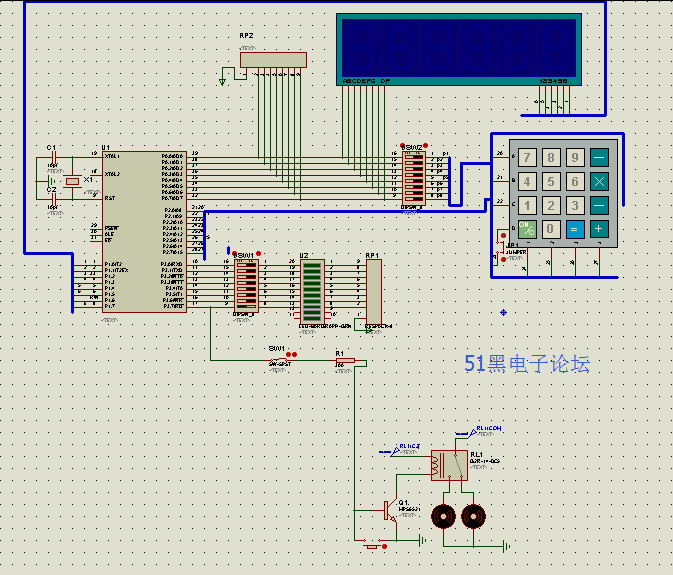Toggle the DSW1 DIP switch block

246,286
